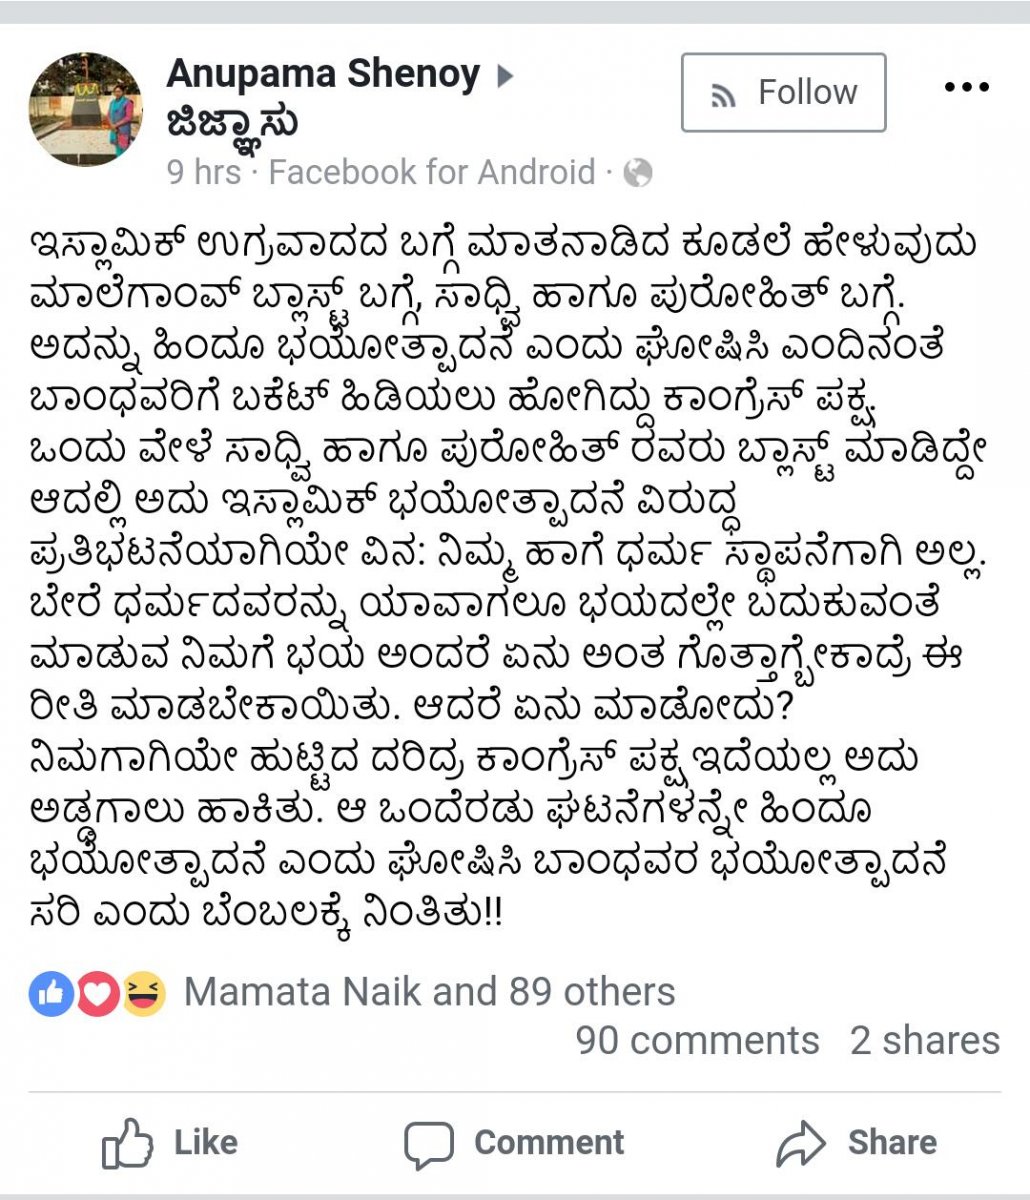View Mamata Naik and 89 others reactions
The width and height of the screenshot is (1030, 1200).
[429, 993]
